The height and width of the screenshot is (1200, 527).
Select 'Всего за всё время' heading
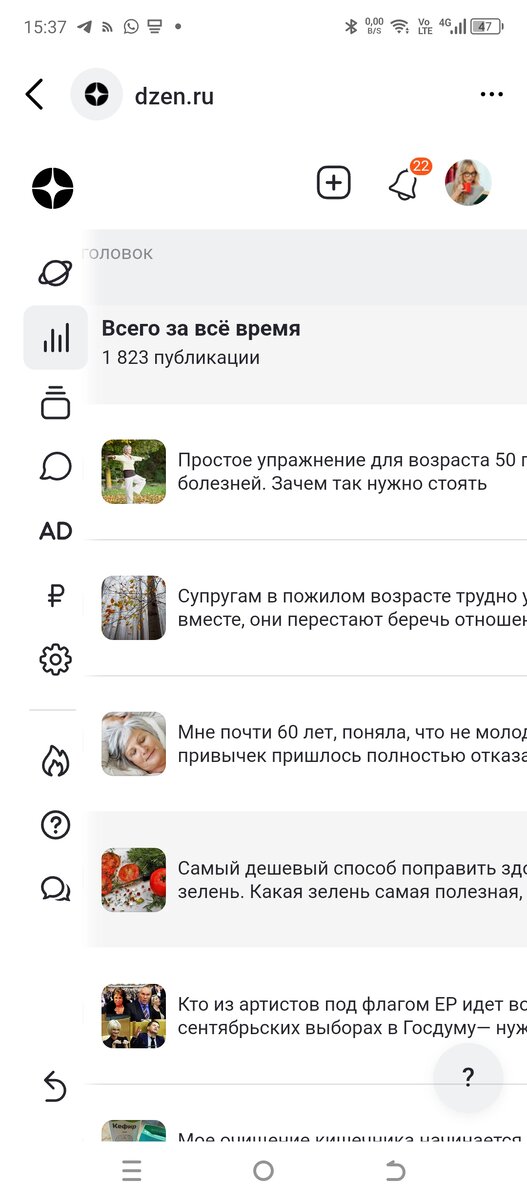pyautogui.click(x=201, y=328)
